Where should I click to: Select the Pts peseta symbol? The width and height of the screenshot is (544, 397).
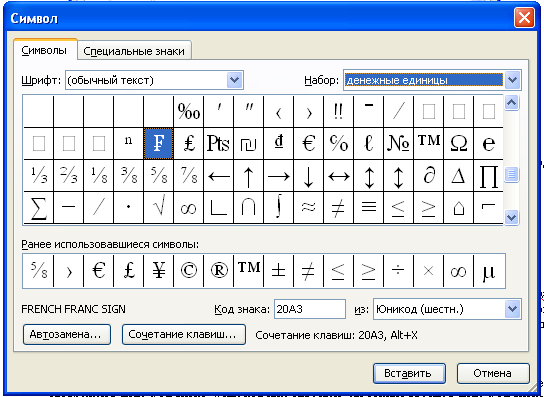click(x=218, y=143)
